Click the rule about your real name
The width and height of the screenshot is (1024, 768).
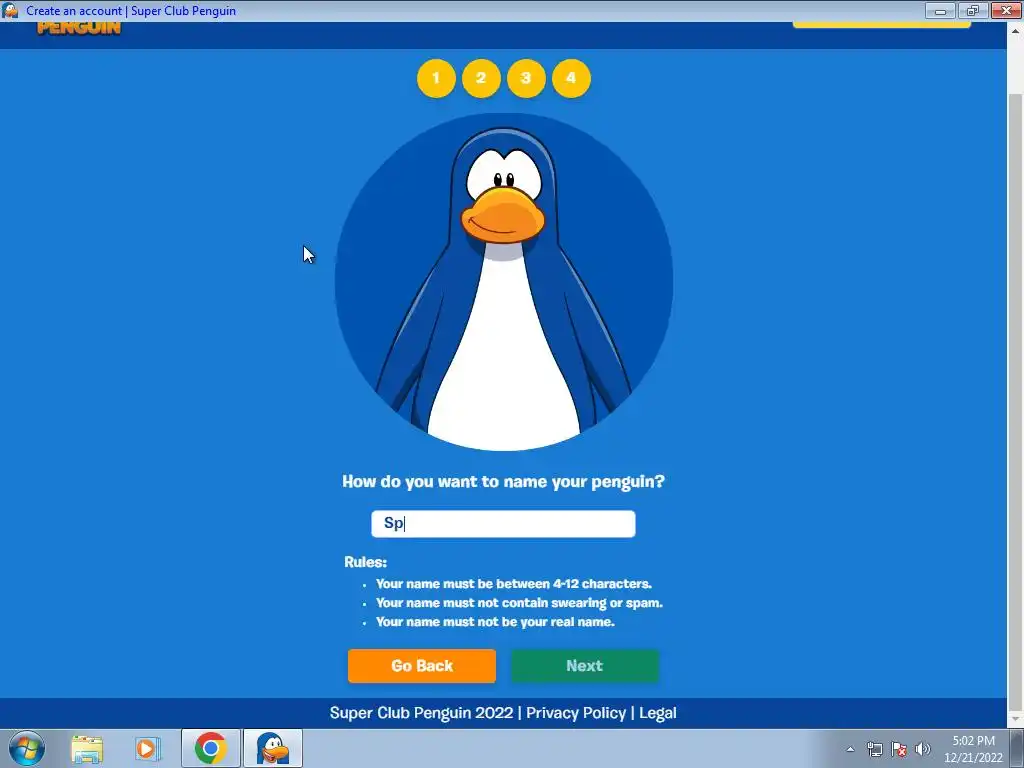point(495,622)
